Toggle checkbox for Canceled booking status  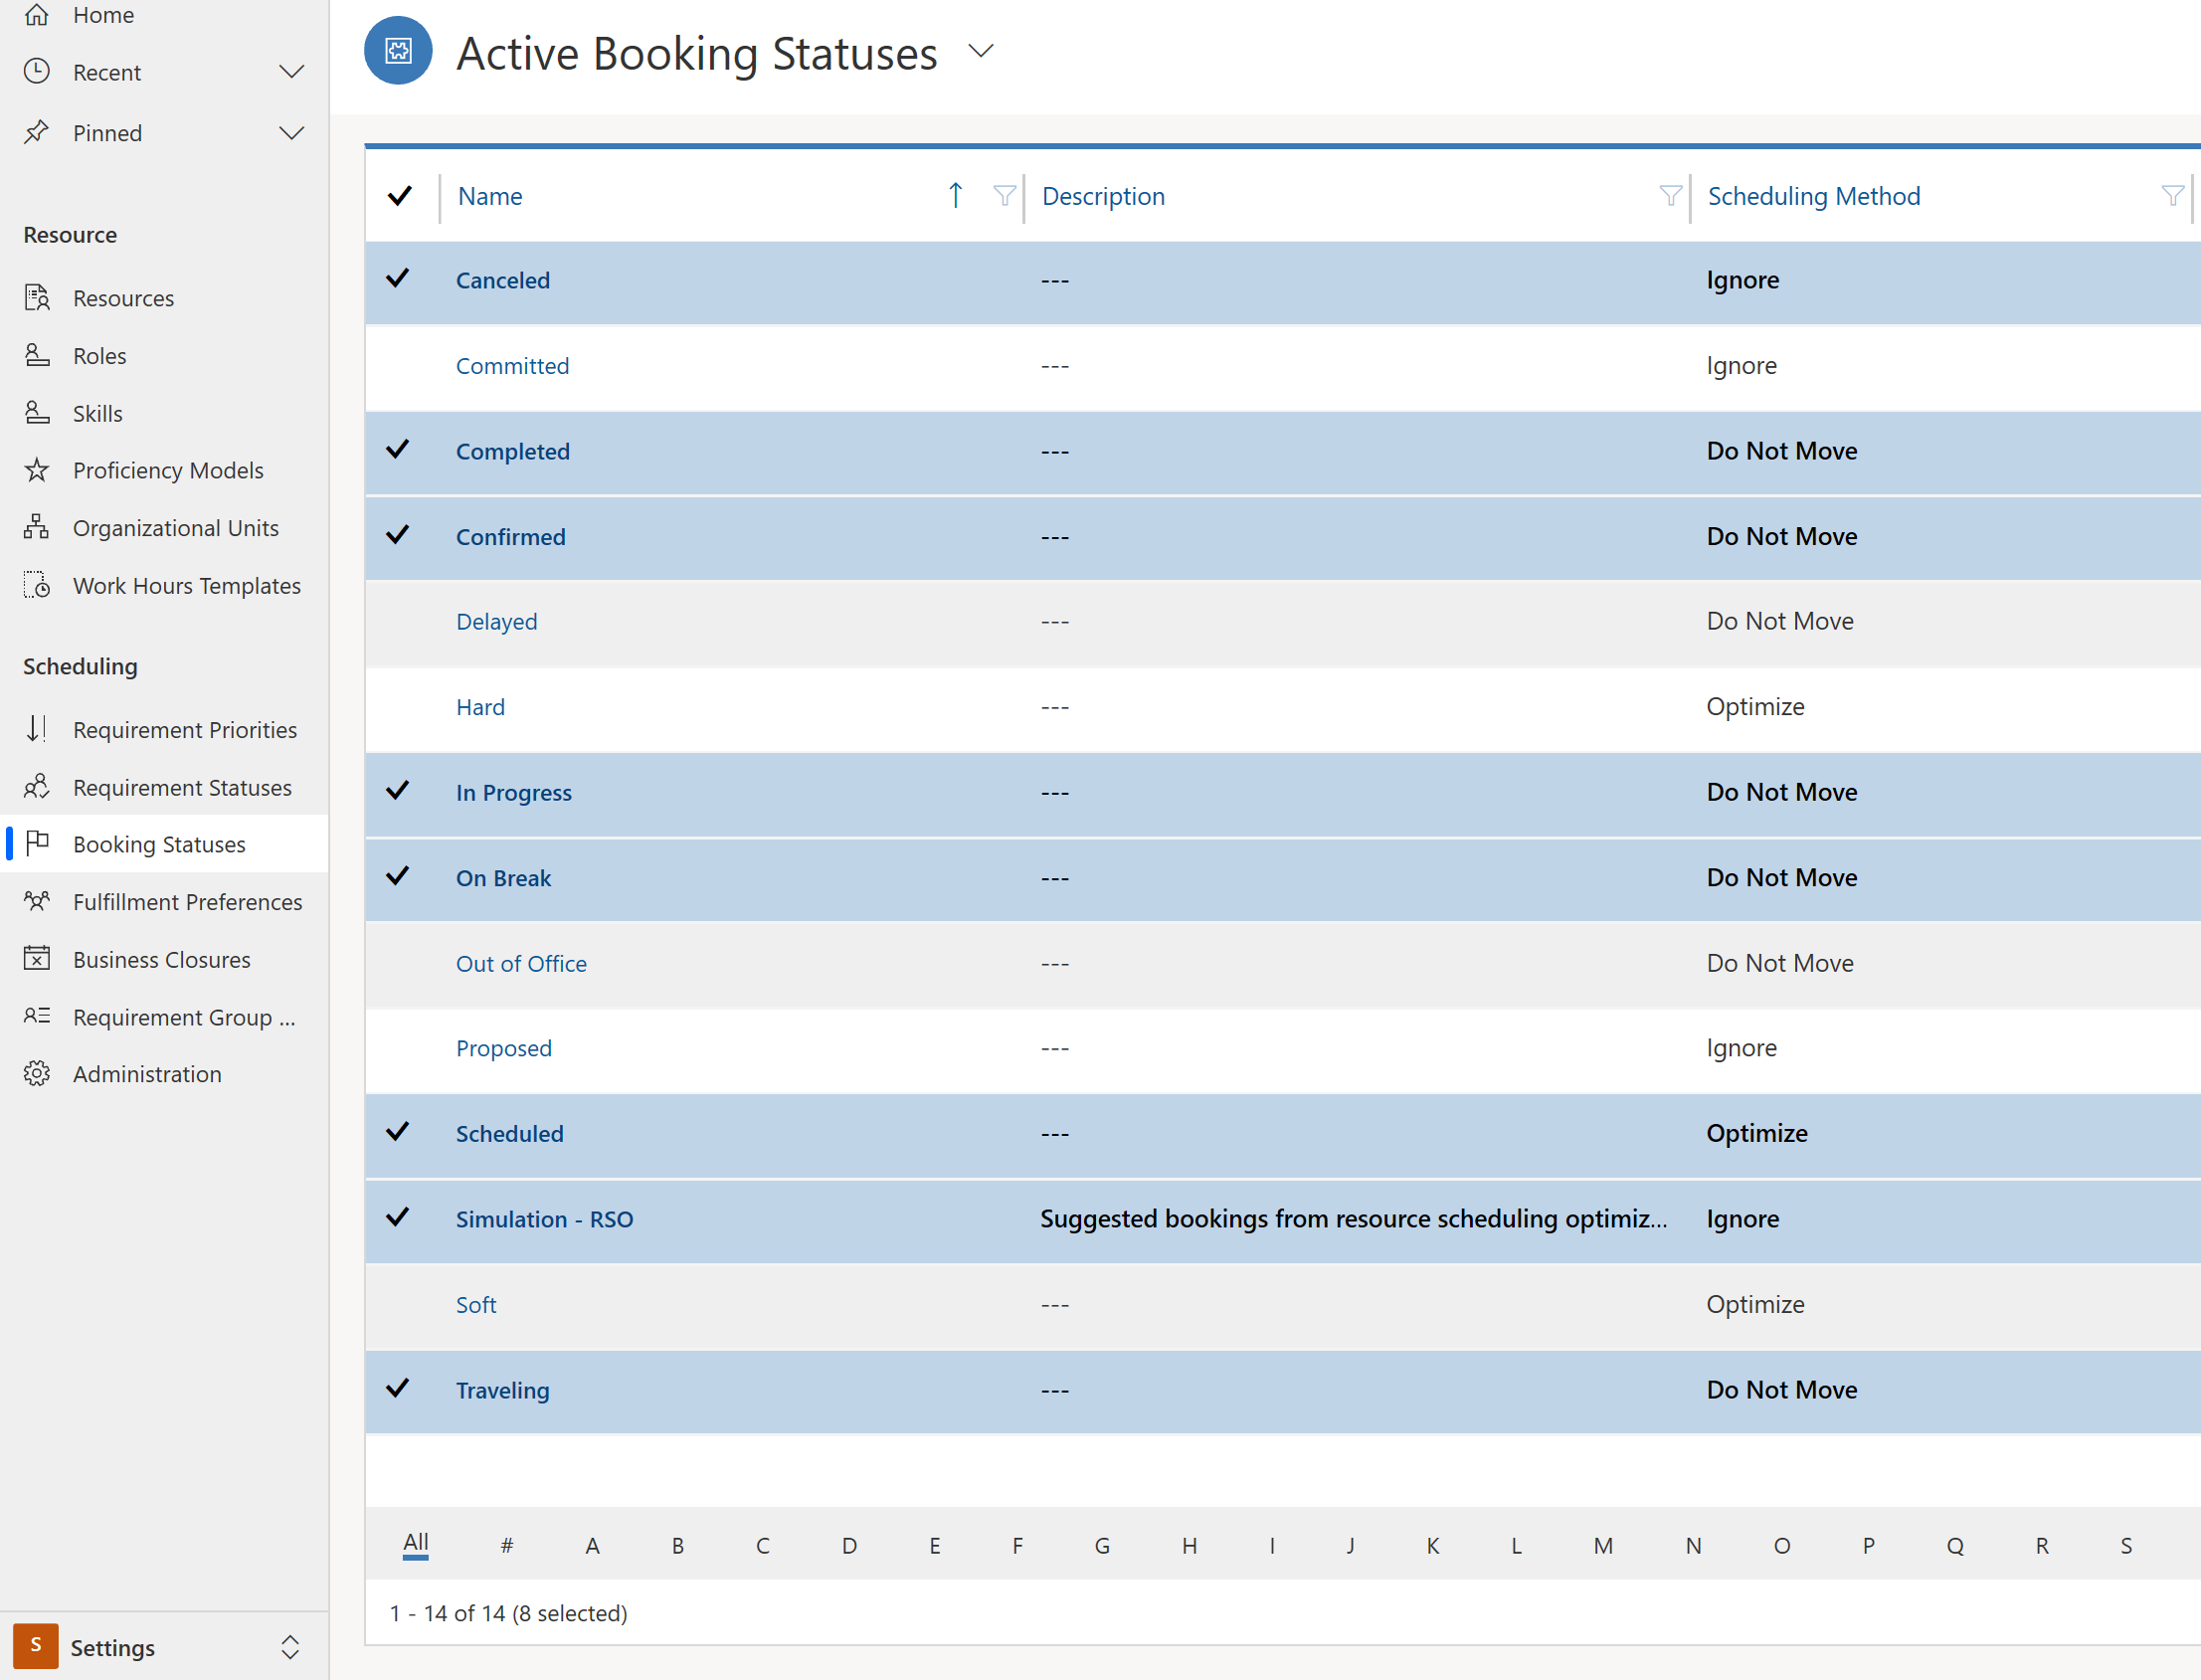401,279
